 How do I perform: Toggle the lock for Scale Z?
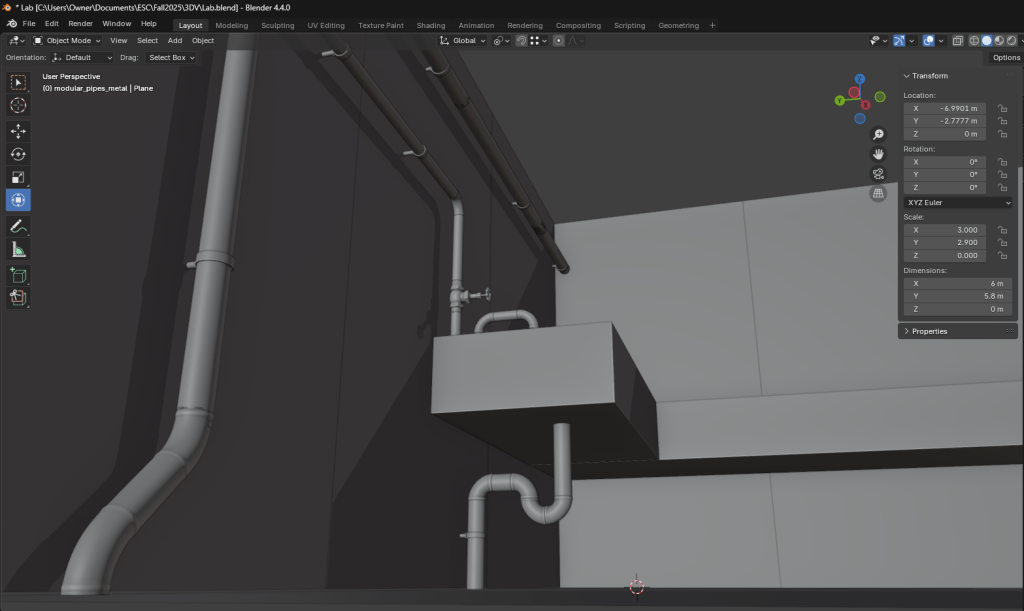[x=1001, y=255]
